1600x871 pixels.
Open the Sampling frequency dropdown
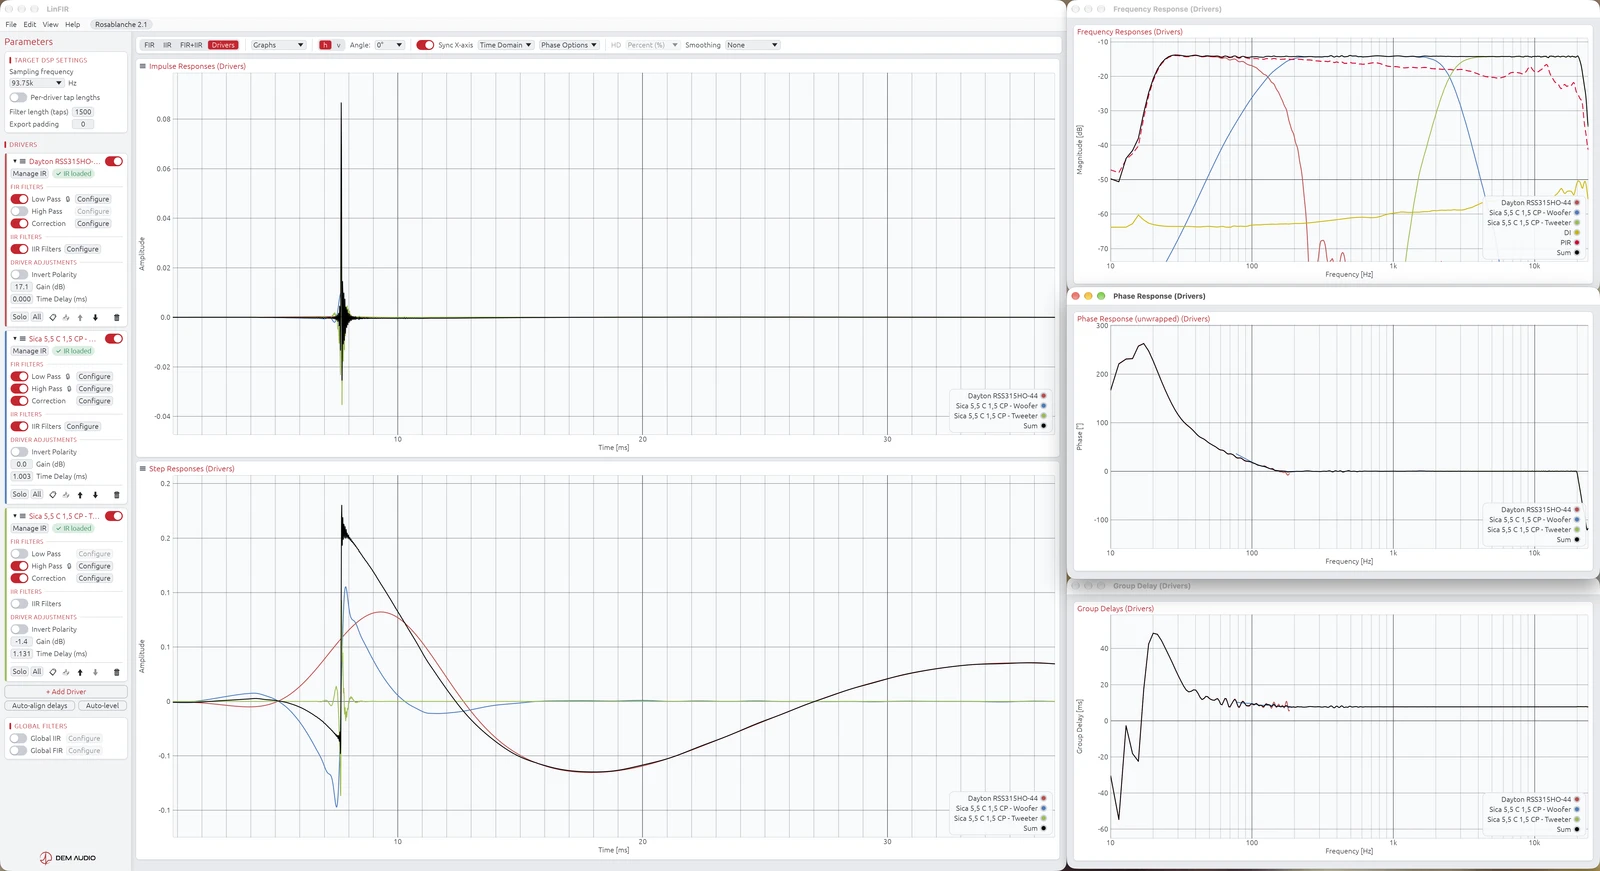tap(37, 83)
